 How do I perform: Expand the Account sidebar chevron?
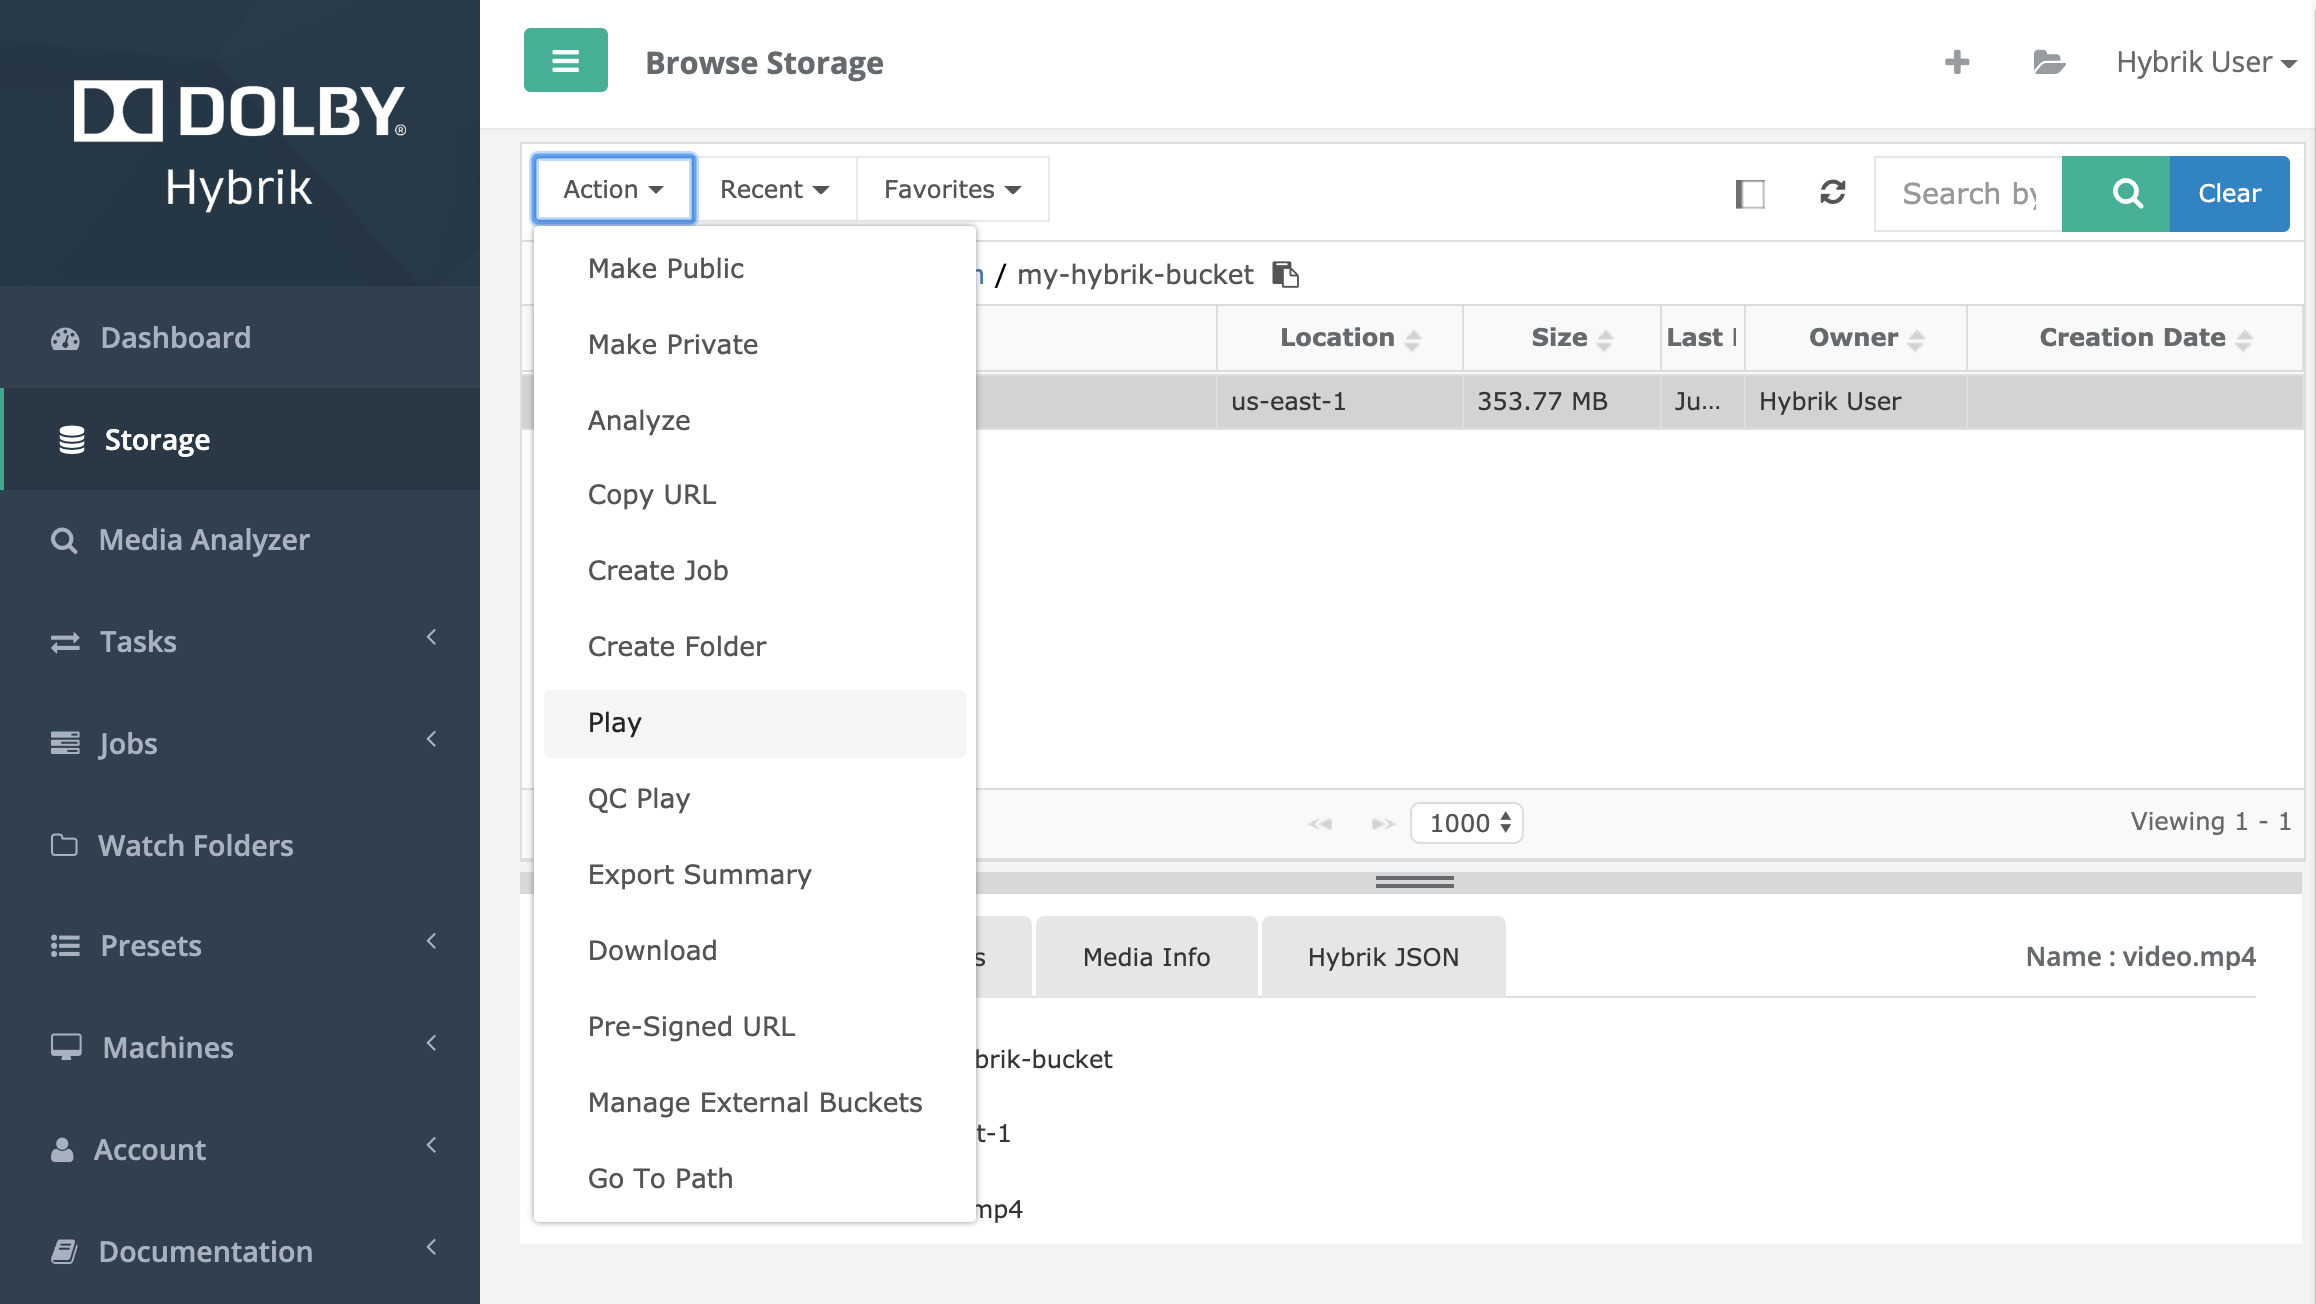point(432,1145)
